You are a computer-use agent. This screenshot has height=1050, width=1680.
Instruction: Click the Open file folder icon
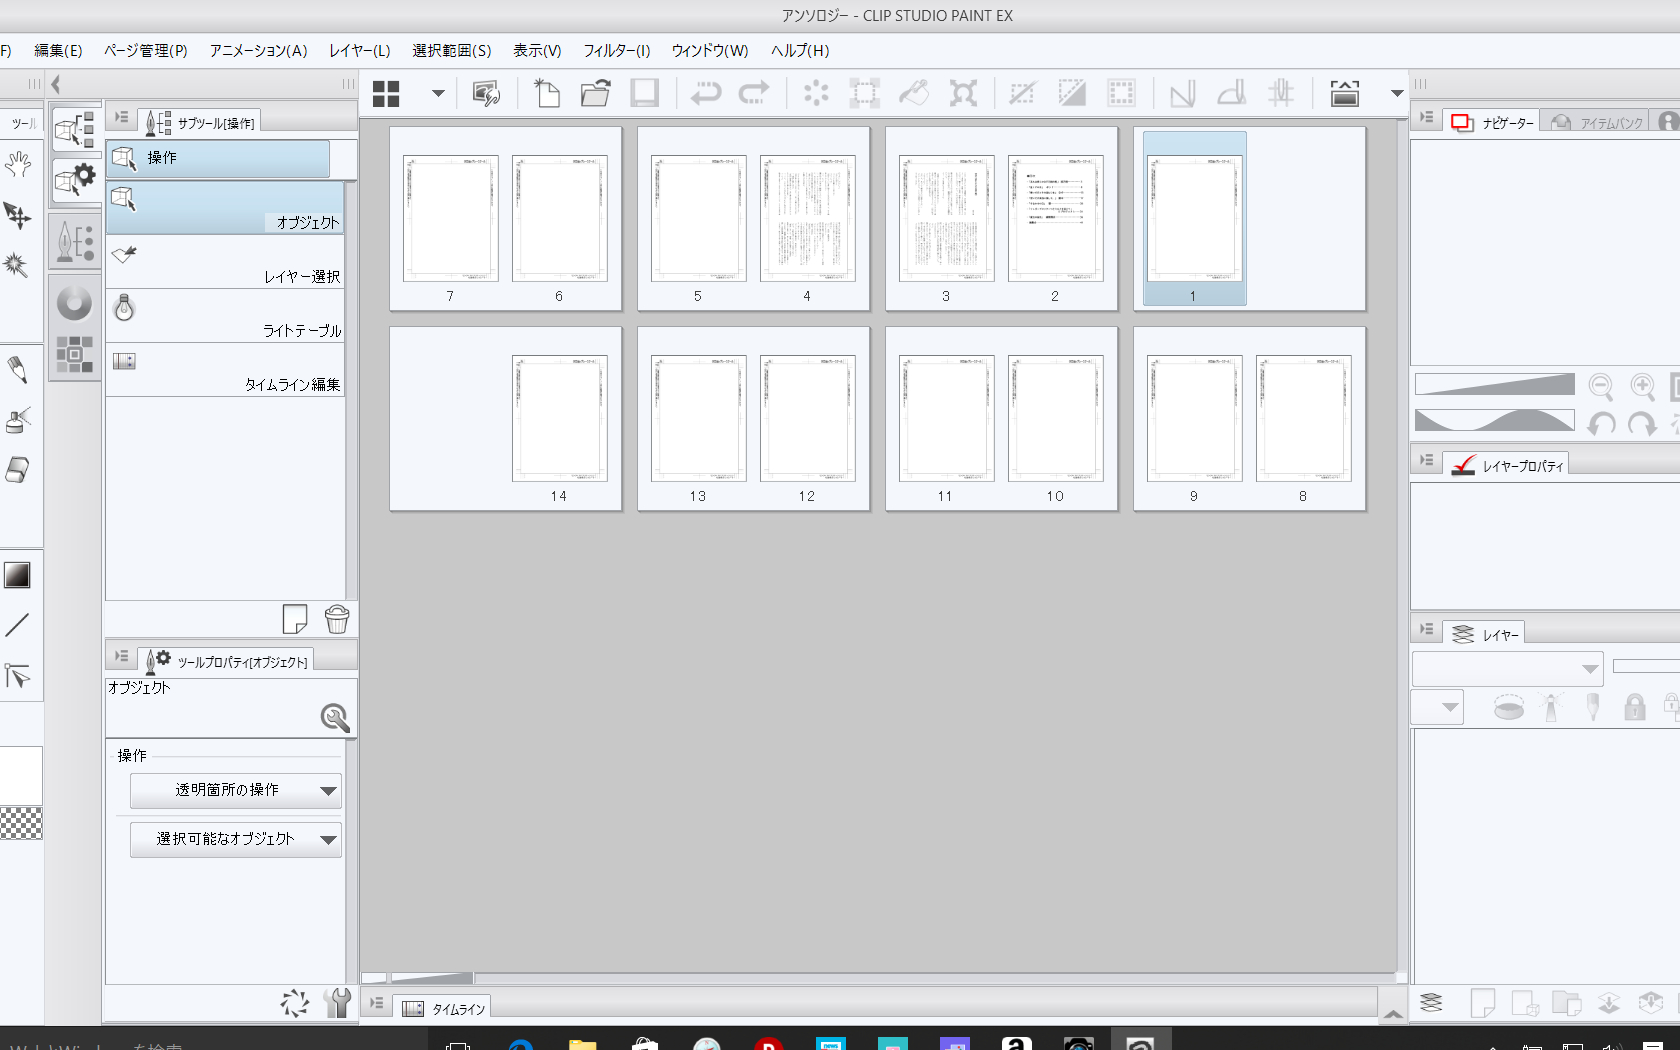tap(596, 94)
